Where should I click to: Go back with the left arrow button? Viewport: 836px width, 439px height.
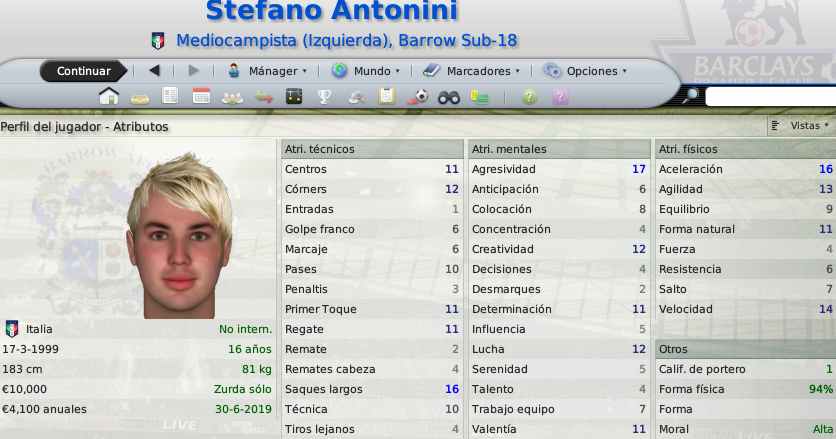pos(155,70)
